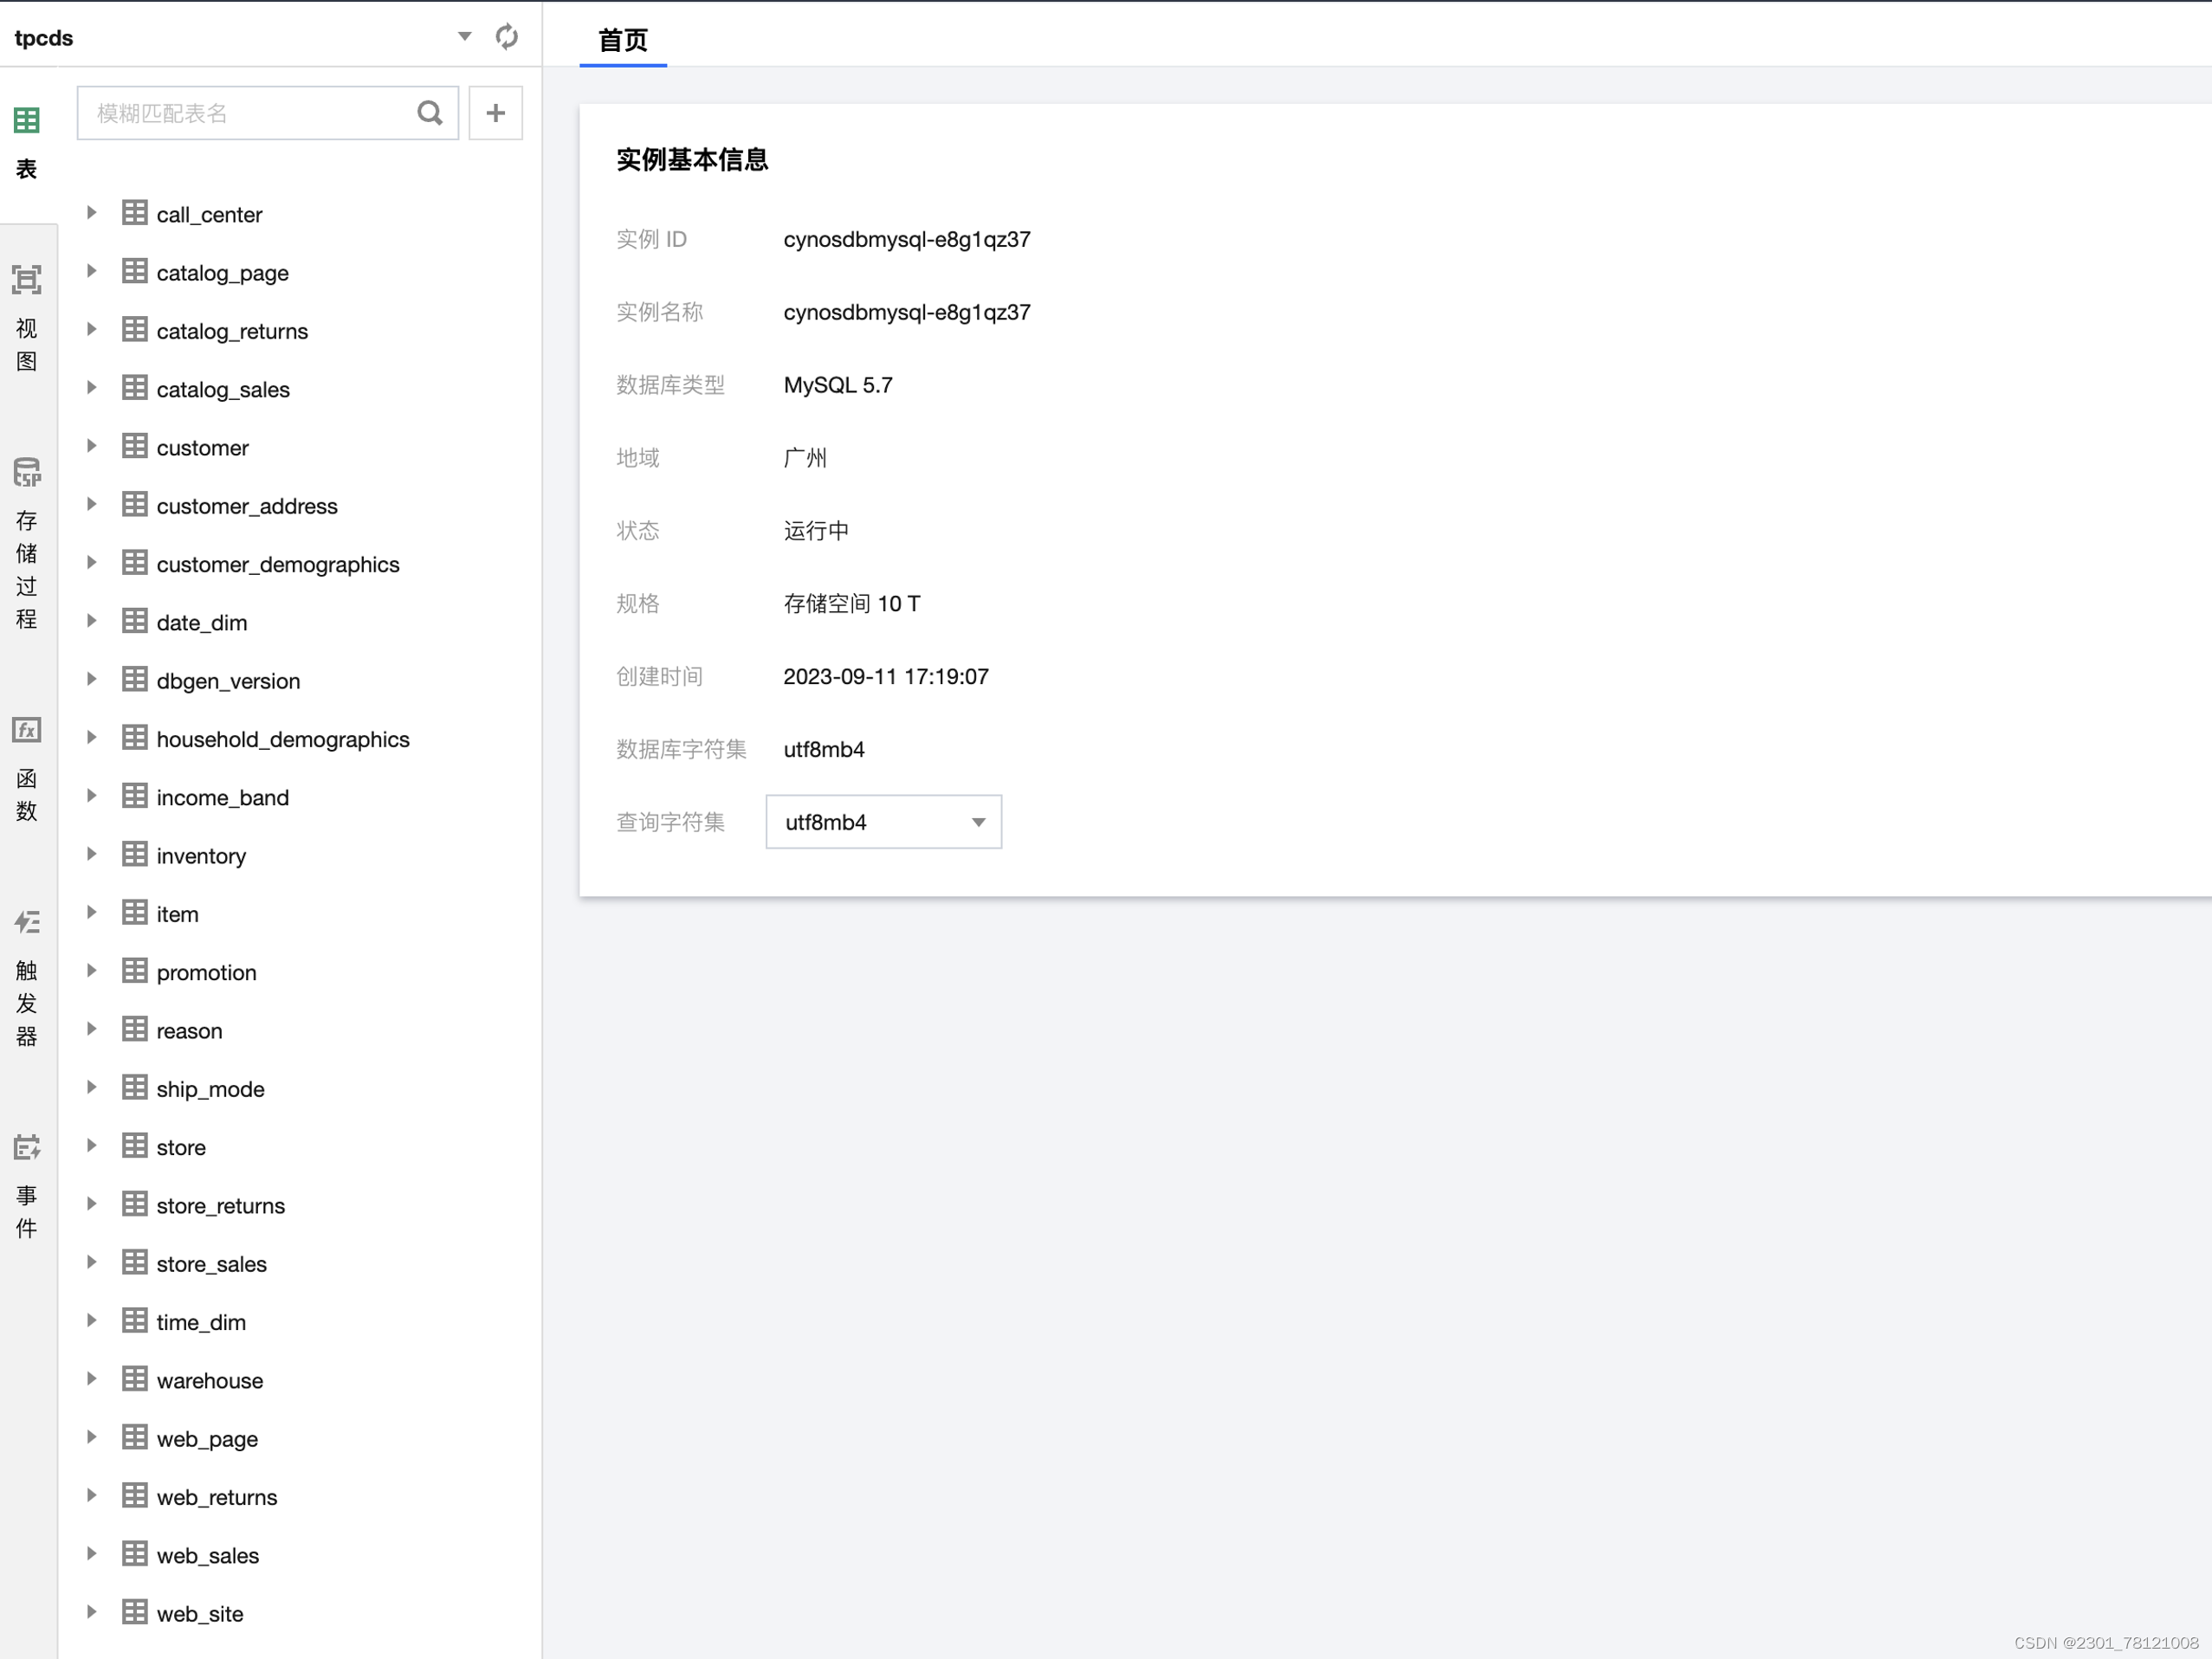Scroll down to web_site table
The image size is (2212, 1659).
(x=198, y=1614)
